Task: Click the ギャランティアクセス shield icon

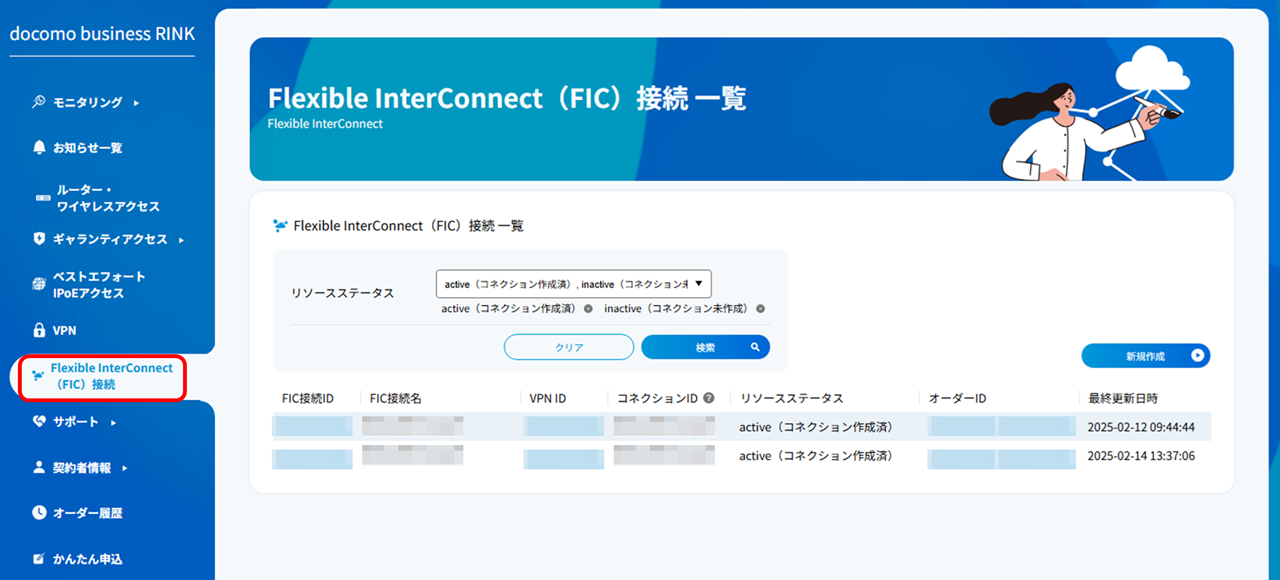Action: click(39, 239)
